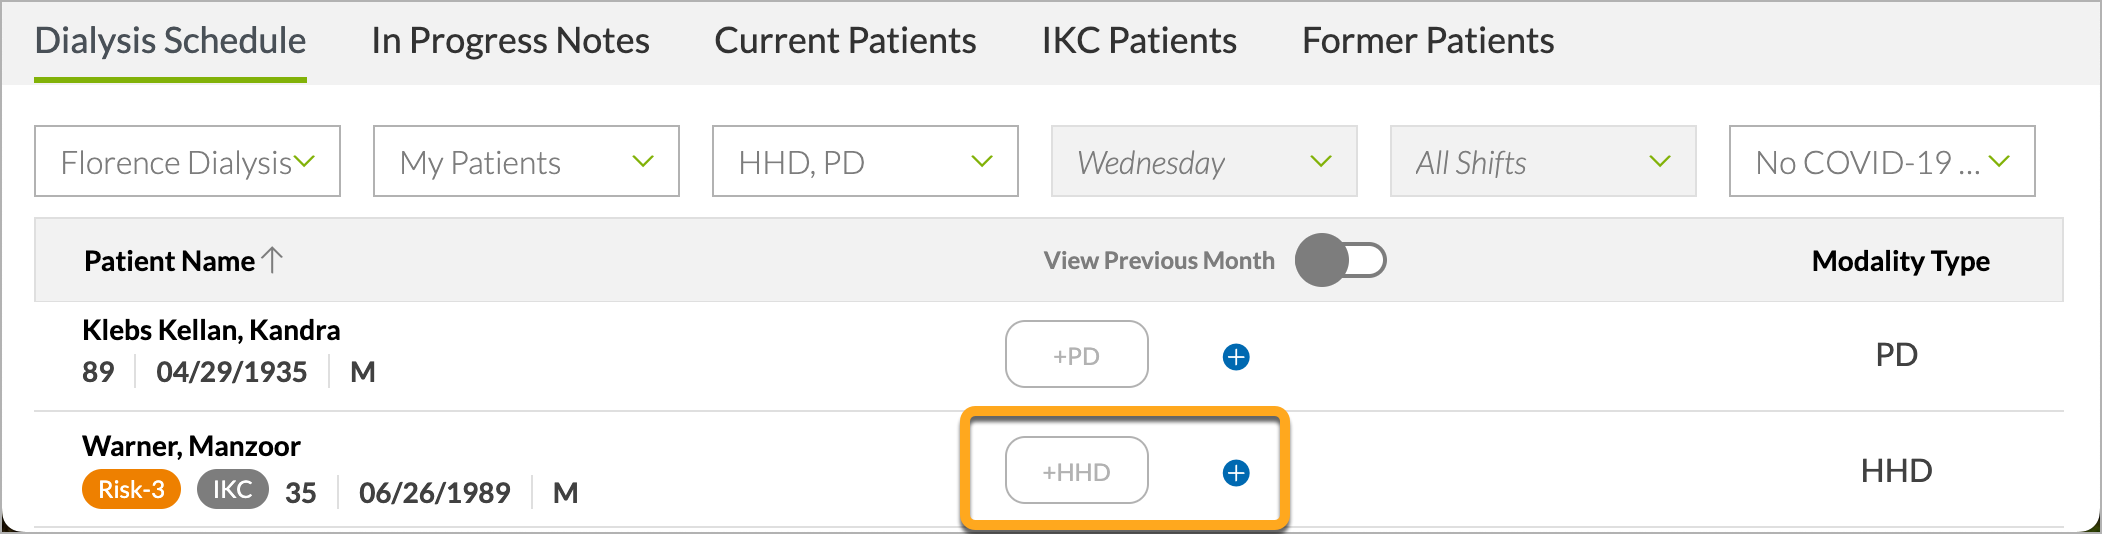The image size is (2102, 534).
Task: Click the Modality Type column header
Action: click(1900, 261)
